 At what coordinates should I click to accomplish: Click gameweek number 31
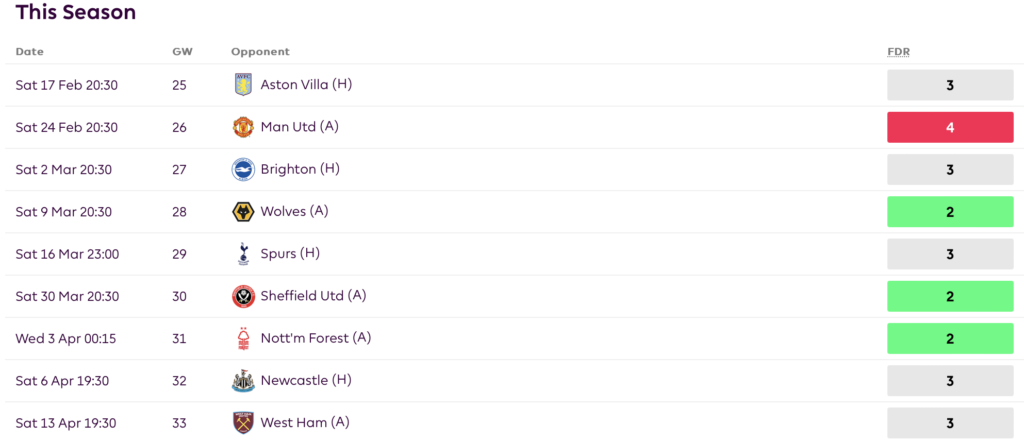[180, 338]
